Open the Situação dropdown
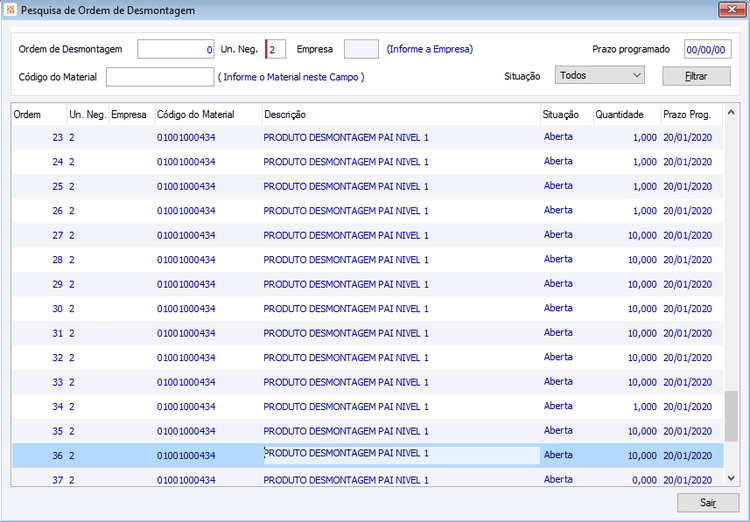750x522 pixels. 599,75
